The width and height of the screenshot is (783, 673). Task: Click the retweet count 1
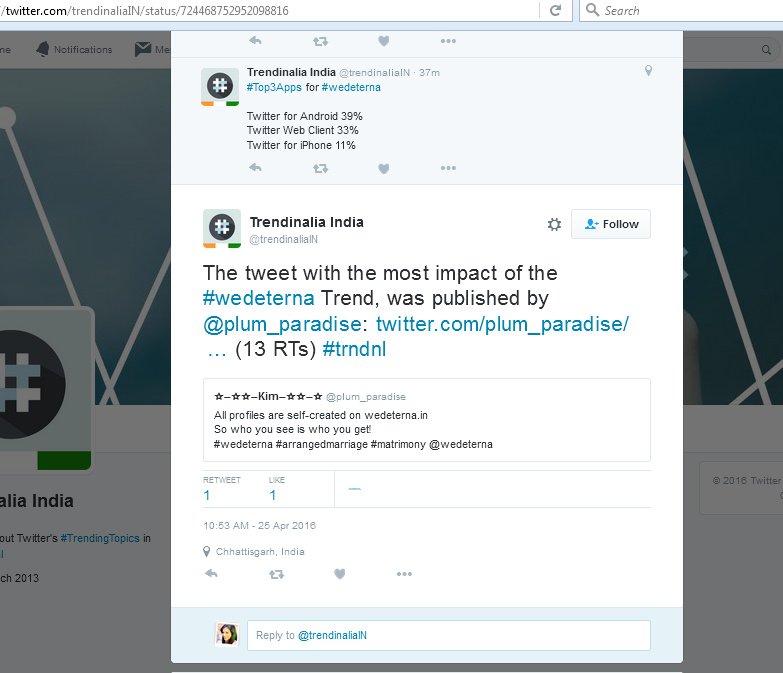pyautogui.click(x=207, y=495)
